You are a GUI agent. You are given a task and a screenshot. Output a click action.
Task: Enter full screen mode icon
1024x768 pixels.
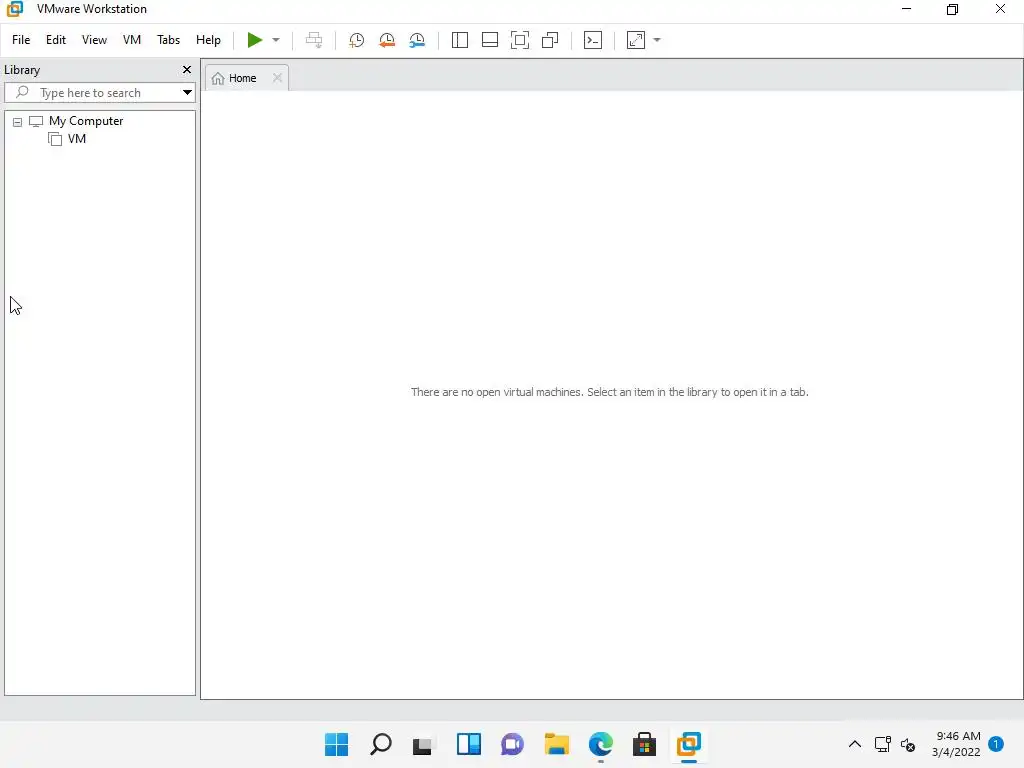point(520,40)
